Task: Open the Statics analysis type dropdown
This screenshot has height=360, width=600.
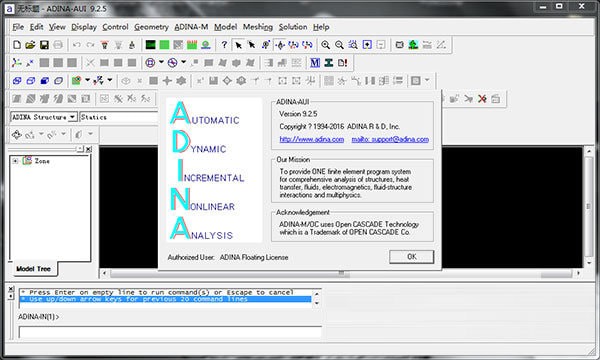Action: click(119, 117)
